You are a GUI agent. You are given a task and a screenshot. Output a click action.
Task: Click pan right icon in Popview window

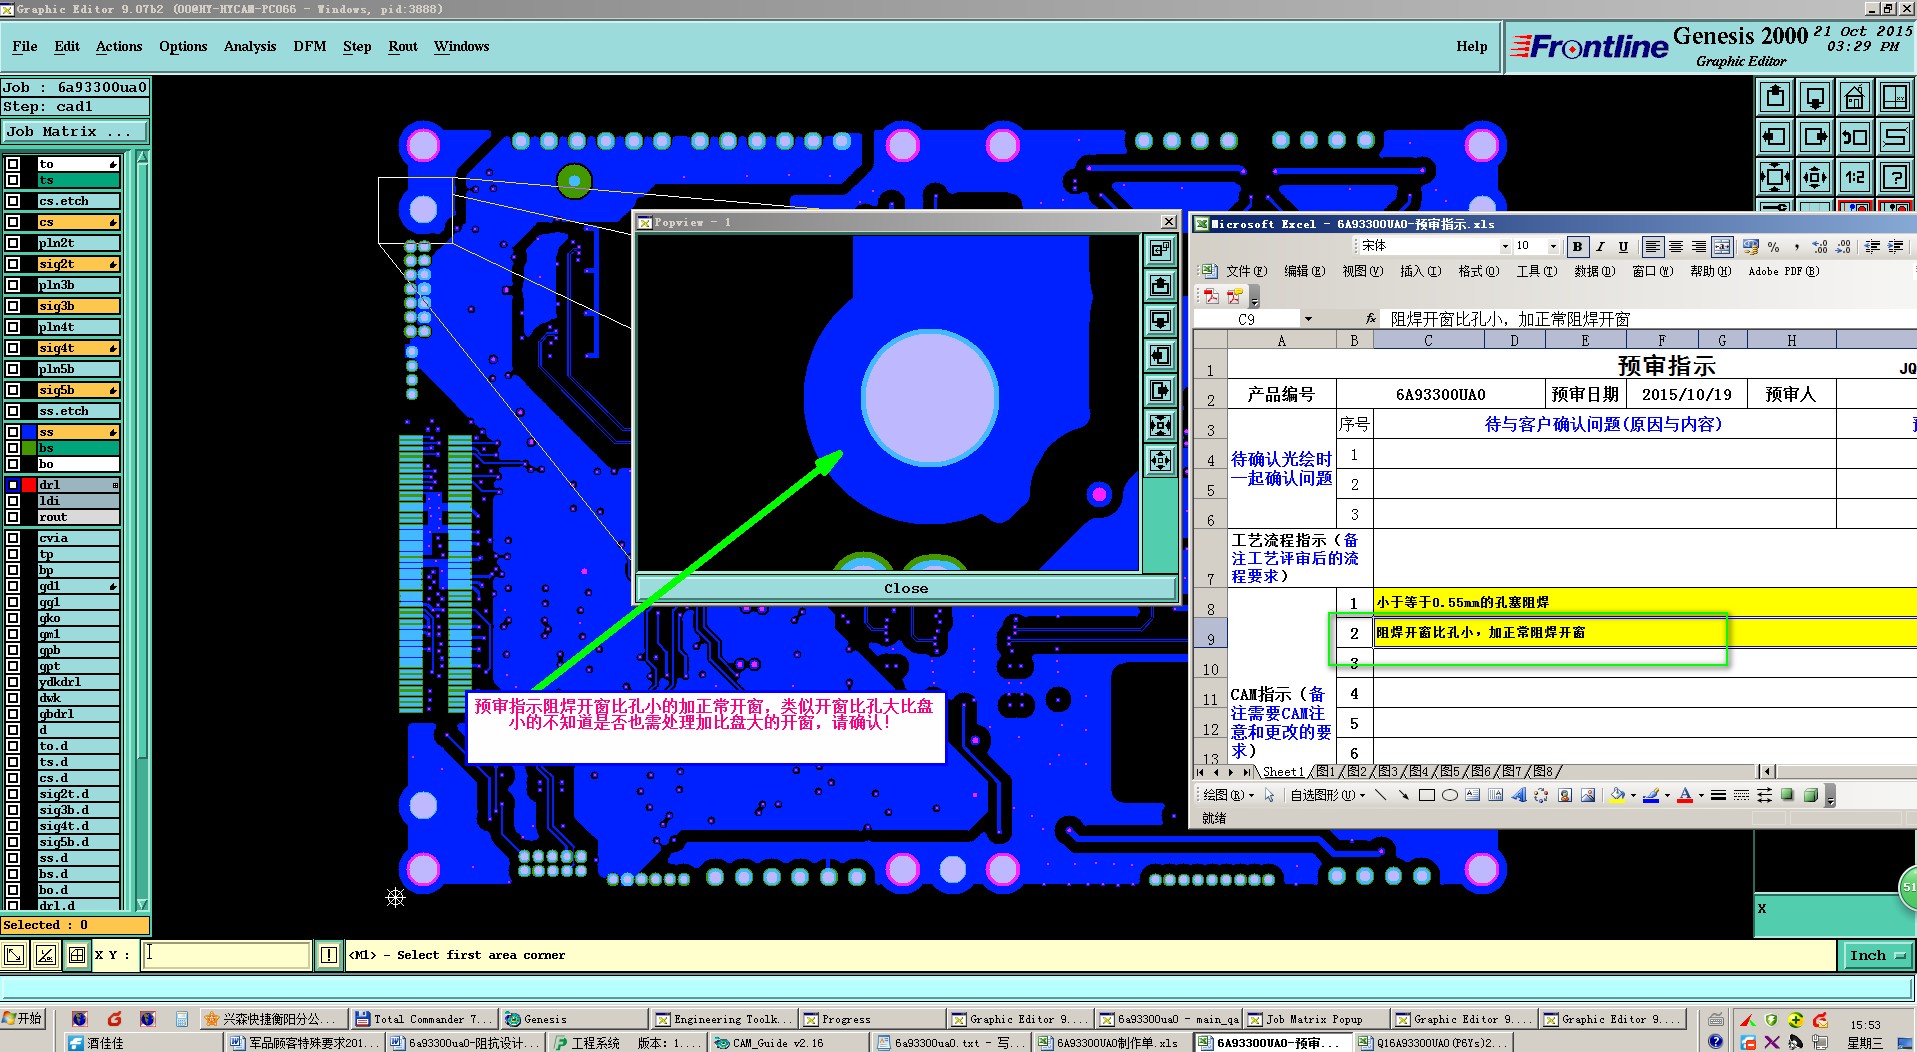pos(1160,390)
